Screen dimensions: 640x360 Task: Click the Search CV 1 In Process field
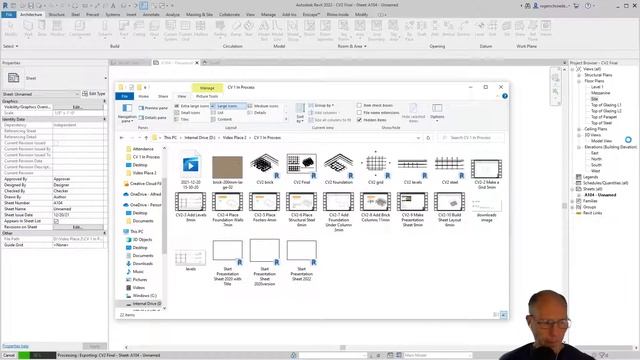pyautogui.click(x=471, y=138)
